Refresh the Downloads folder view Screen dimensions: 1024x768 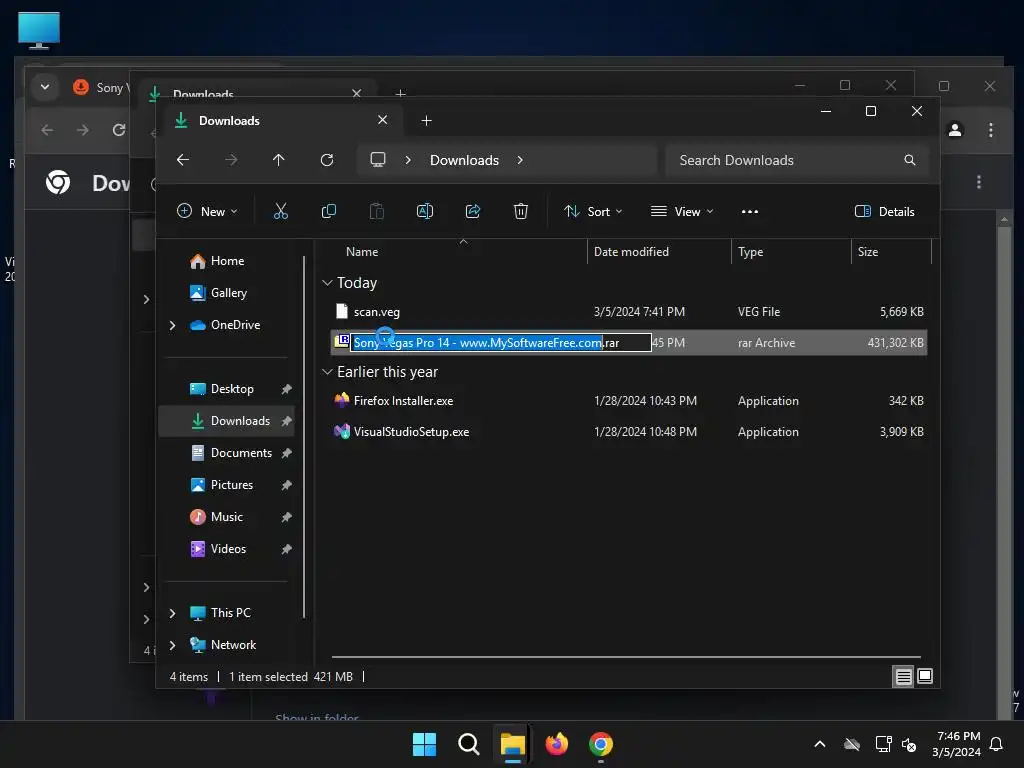[x=327, y=160]
